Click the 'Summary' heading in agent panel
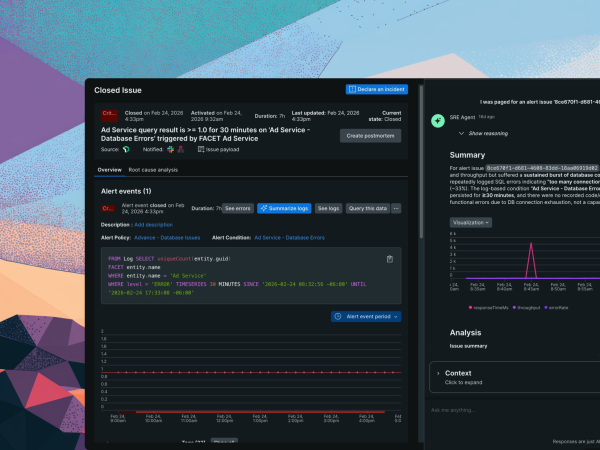Screen dimensions: 600x450 [467, 155]
